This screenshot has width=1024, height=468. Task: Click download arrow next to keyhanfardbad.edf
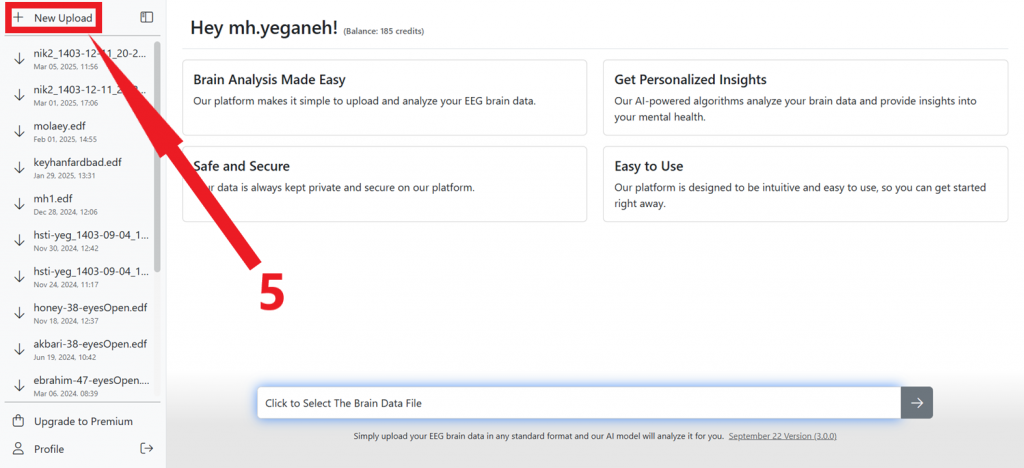click(x=19, y=168)
